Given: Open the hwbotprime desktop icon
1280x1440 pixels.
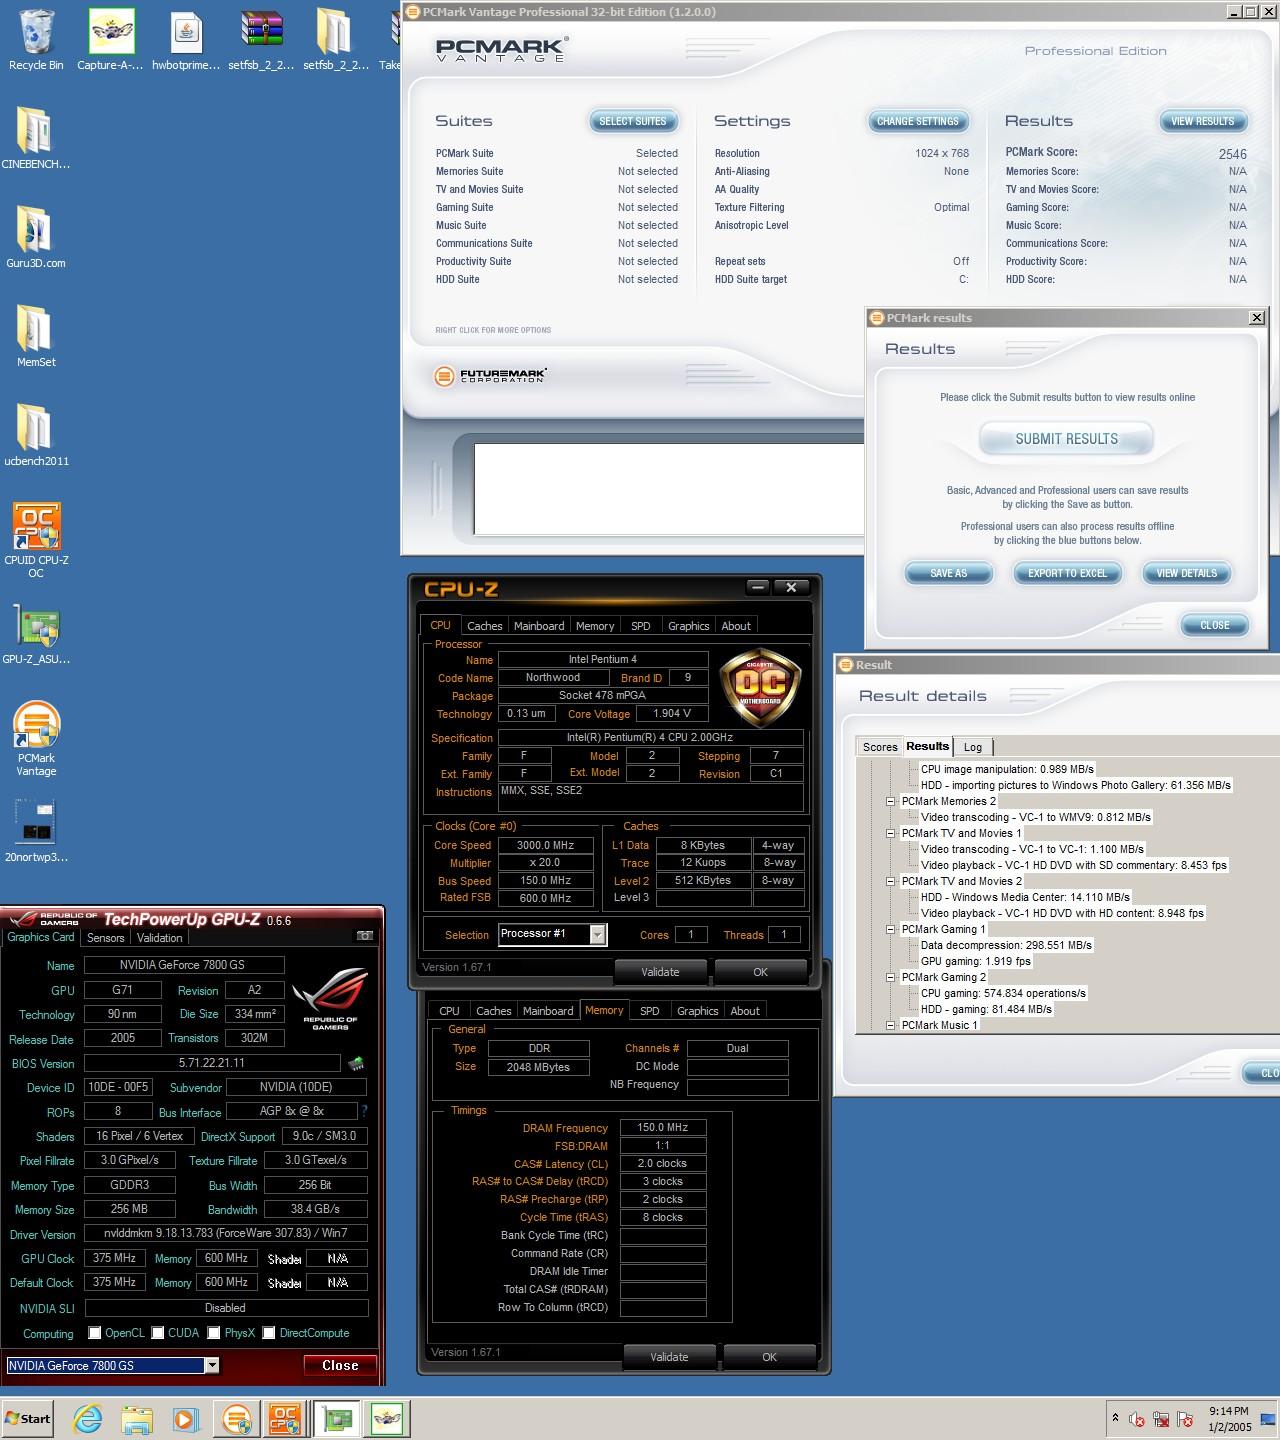Looking at the screenshot, I should [186, 40].
